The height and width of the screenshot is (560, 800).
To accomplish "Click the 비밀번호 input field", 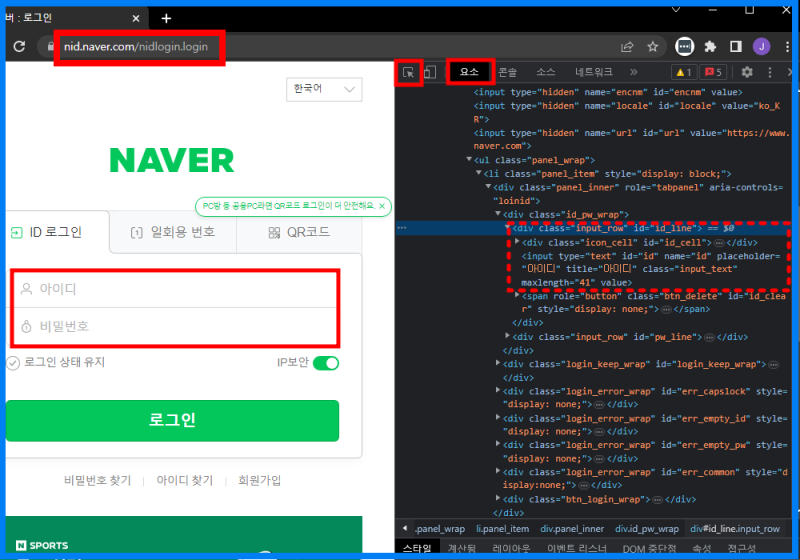I will click(x=175, y=326).
